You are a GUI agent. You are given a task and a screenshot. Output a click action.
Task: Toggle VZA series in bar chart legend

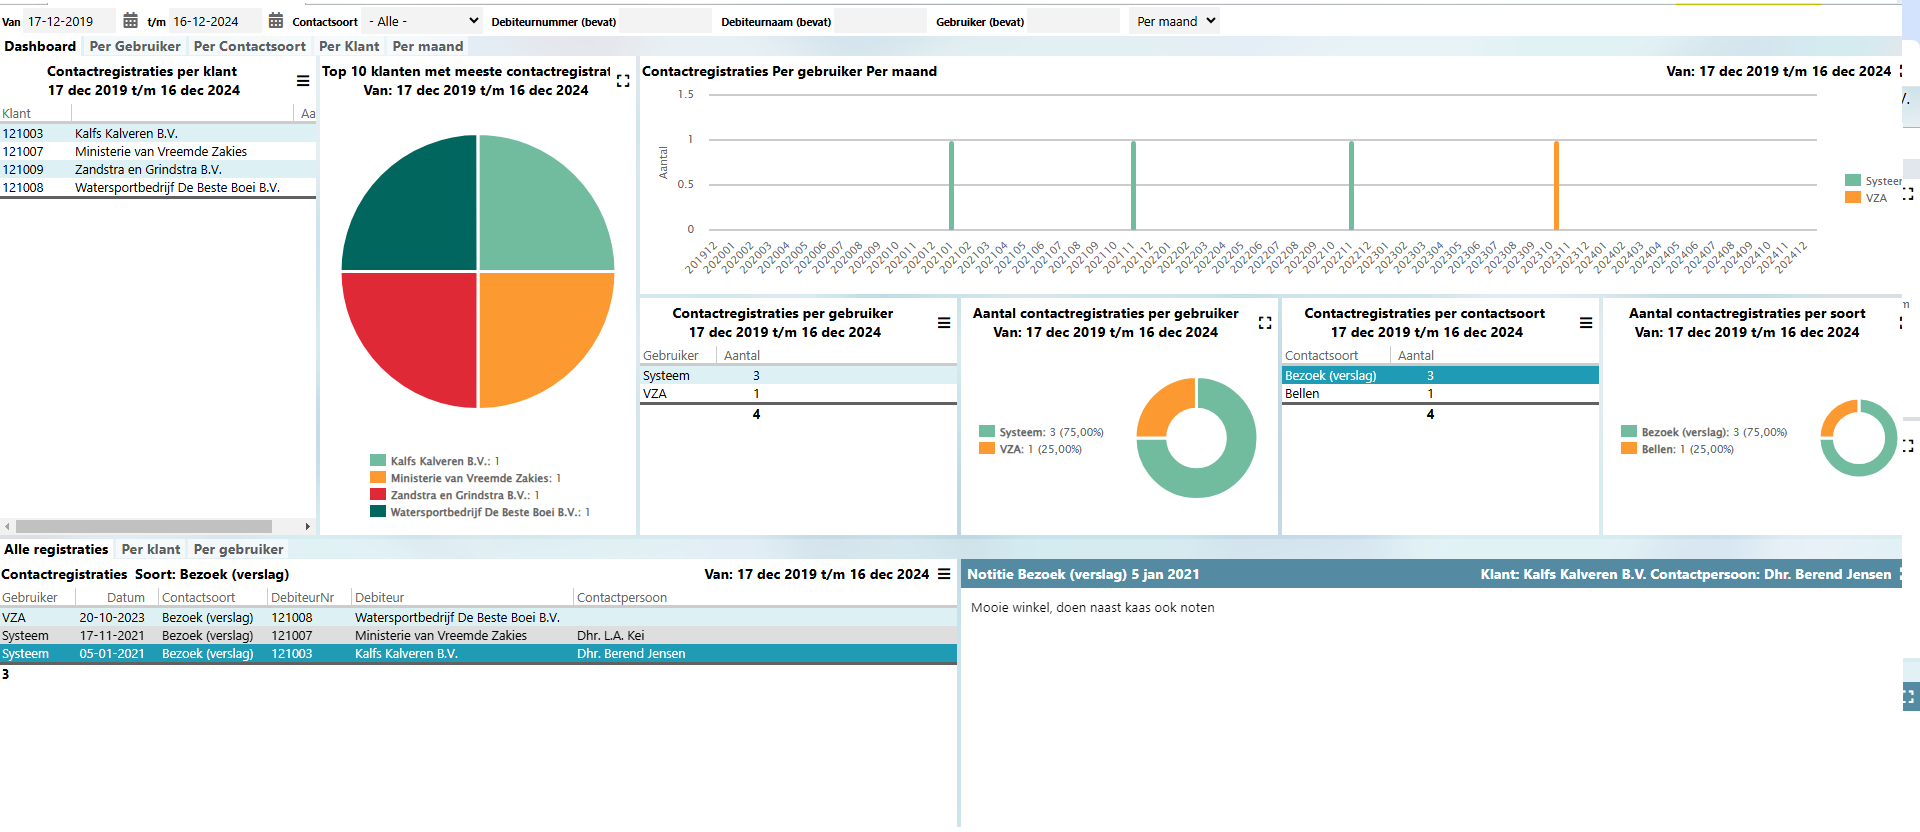coord(1853,198)
